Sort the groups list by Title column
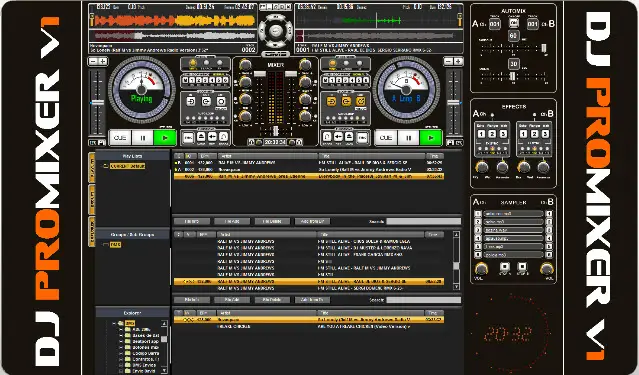Screen dimensions: 639x375 (x=370, y=235)
